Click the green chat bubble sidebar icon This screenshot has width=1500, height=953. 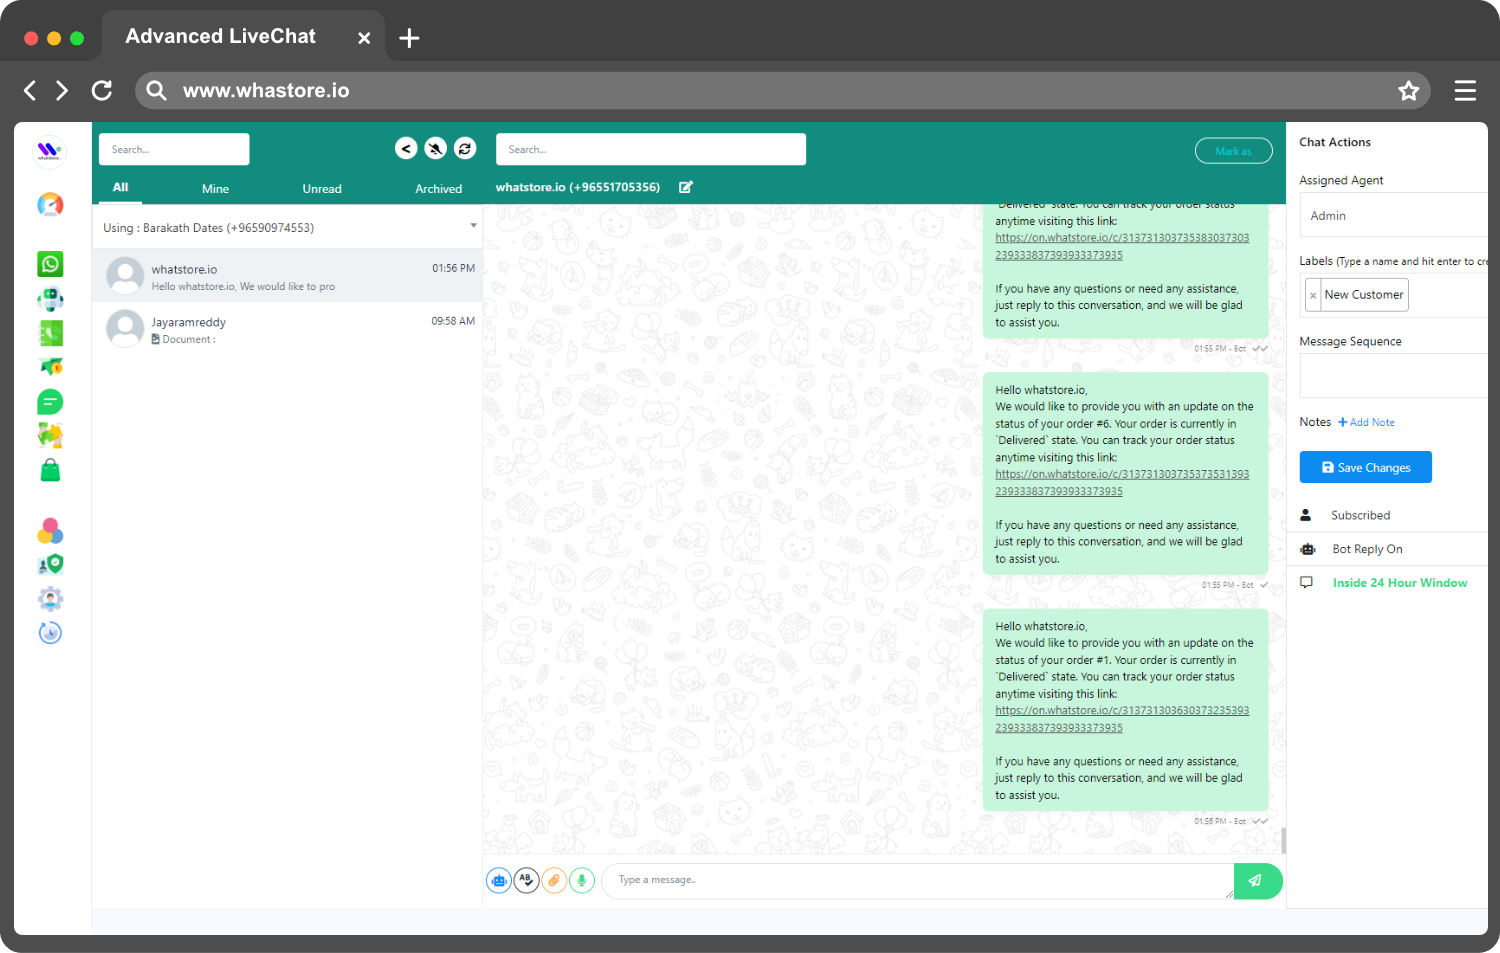click(50, 402)
